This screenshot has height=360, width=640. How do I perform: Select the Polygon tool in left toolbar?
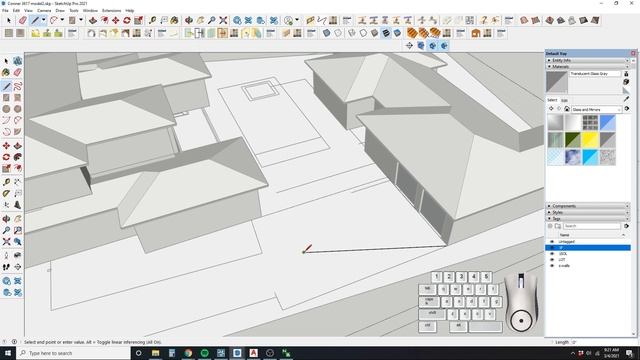pos(18,109)
